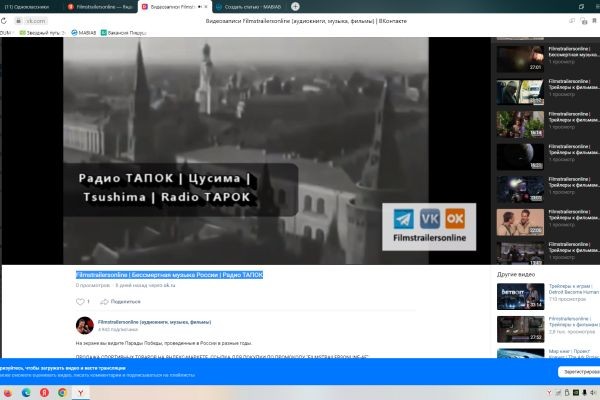The height and width of the screenshot is (400, 600).
Task: Open the leftmost red taskbar app icon
Action: (8, 393)
